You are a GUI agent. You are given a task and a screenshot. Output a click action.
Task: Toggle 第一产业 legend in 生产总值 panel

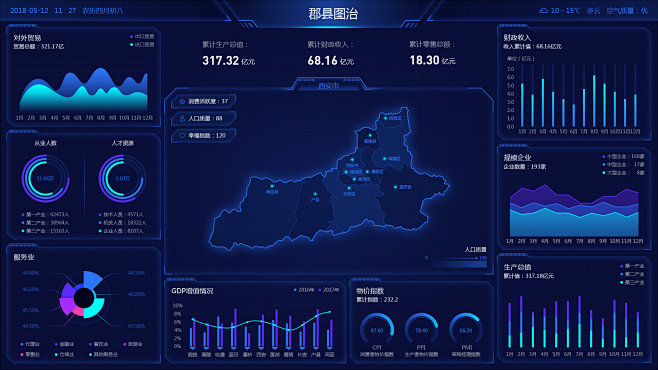pos(632,266)
